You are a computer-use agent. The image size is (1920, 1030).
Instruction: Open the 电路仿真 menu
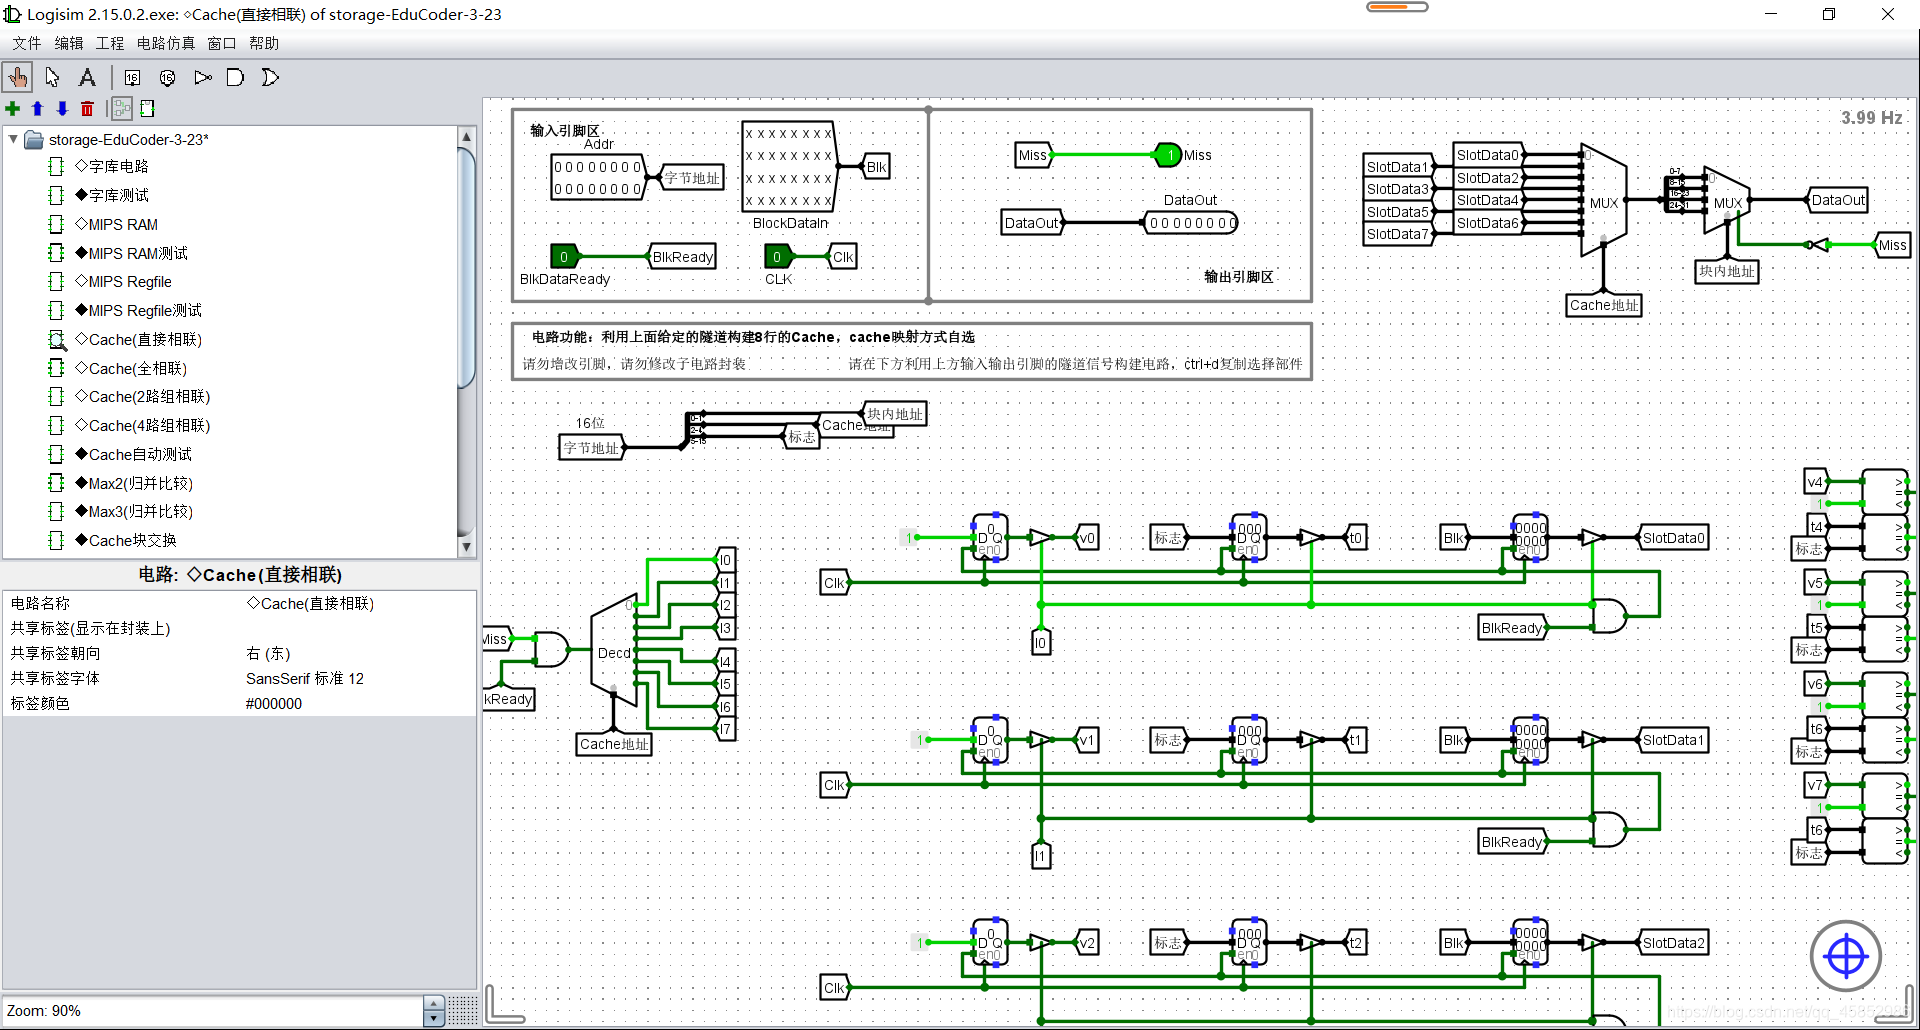click(166, 43)
